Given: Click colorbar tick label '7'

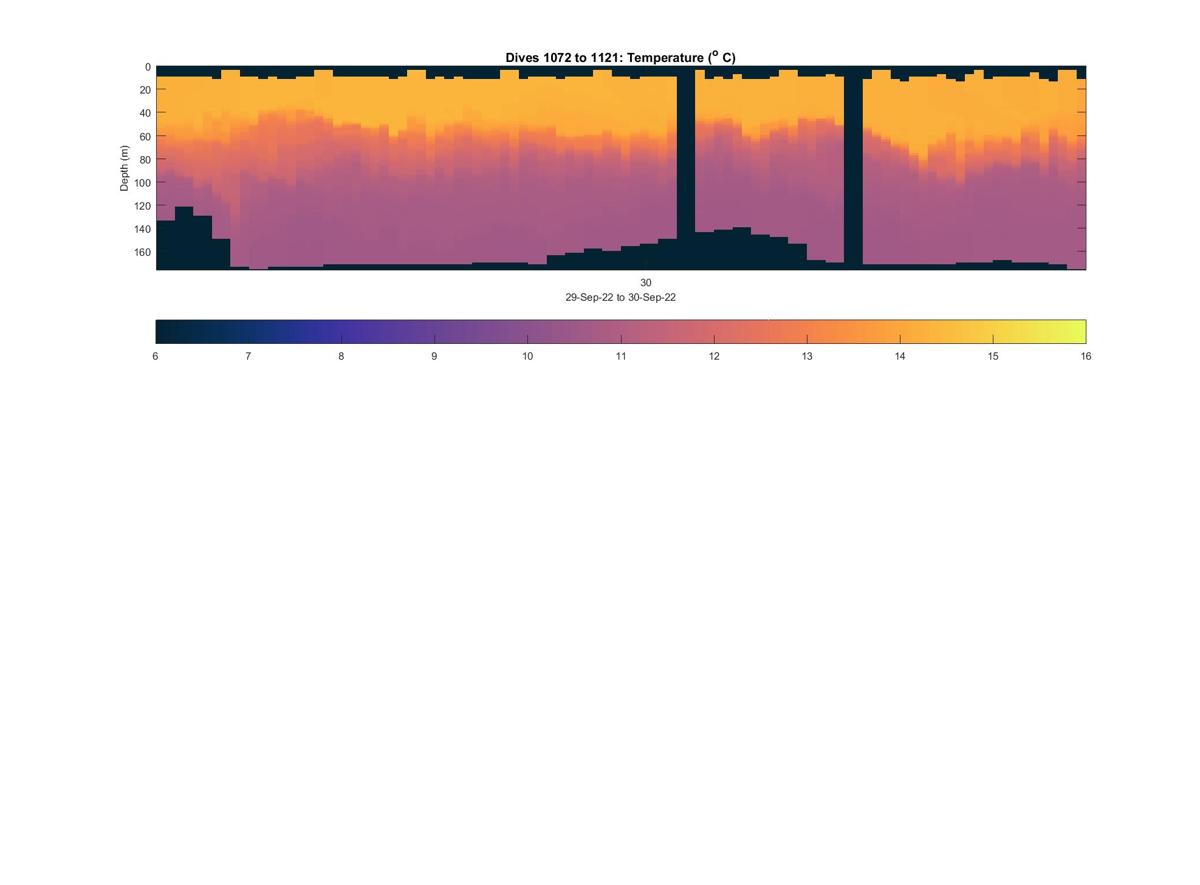Looking at the screenshot, I should pos(248,356).
